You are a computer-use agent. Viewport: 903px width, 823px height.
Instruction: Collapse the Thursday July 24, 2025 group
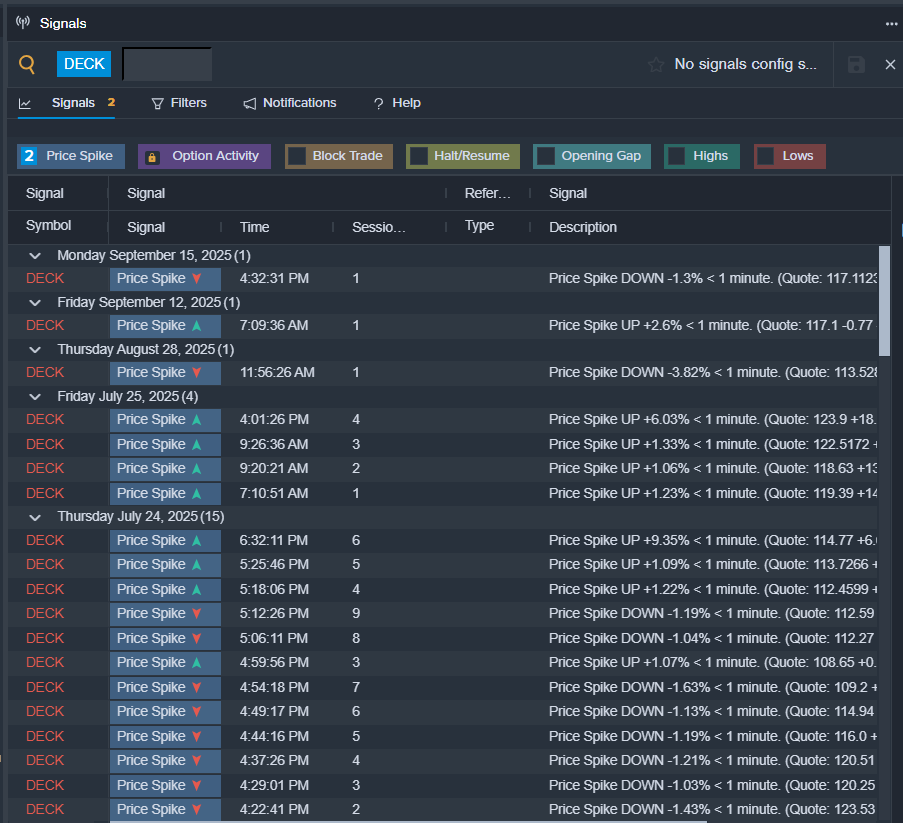(x=36, y=517)
